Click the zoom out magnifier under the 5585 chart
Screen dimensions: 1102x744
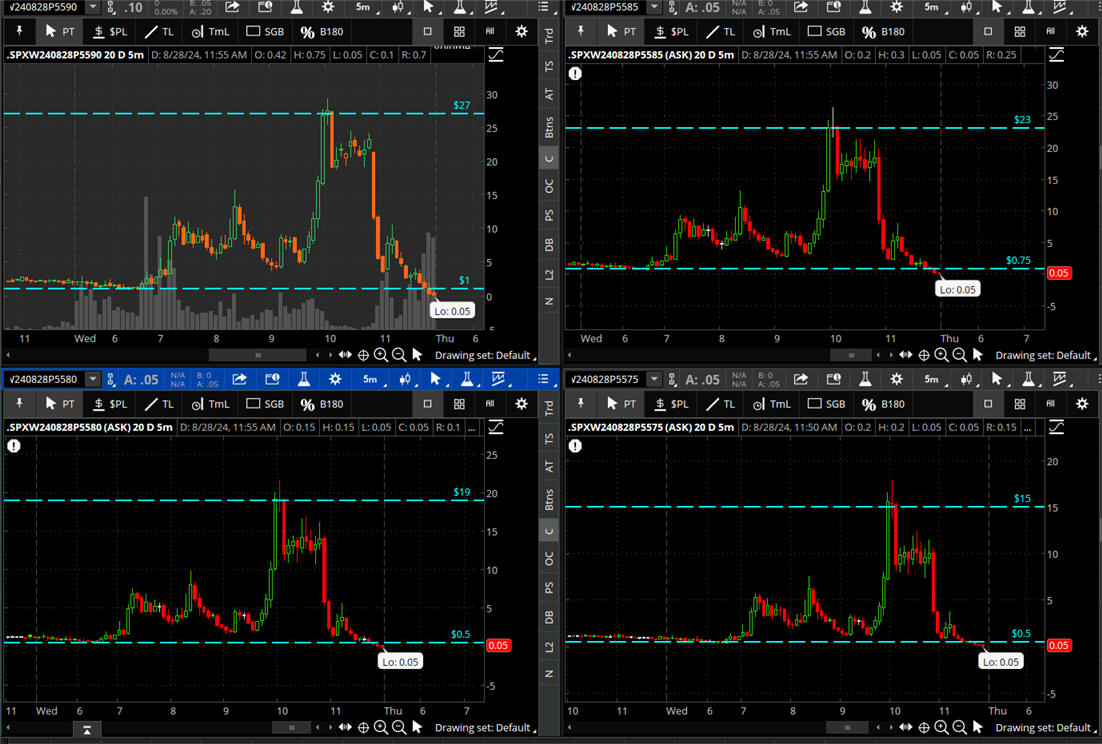tap(960, 355)
